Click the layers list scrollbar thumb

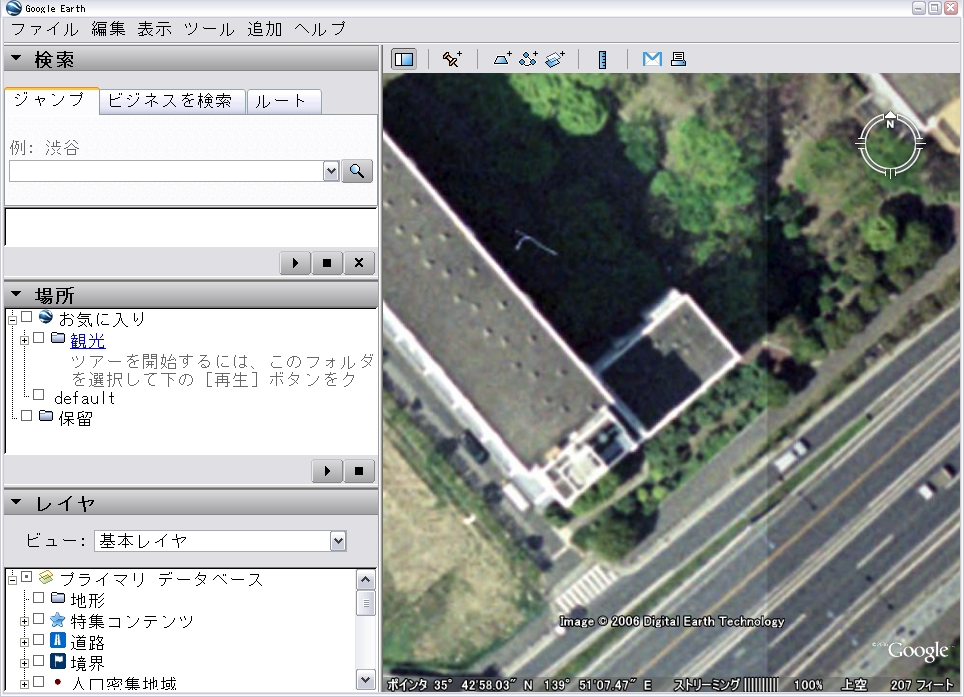coord(366,602)
